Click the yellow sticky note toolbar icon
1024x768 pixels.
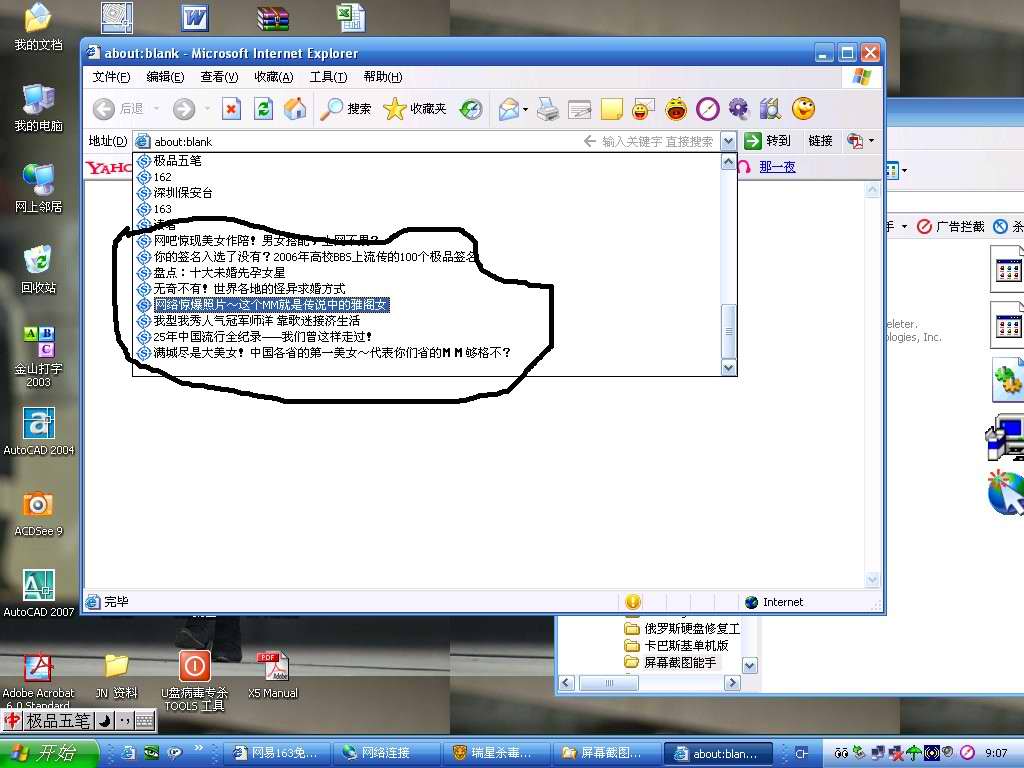click(x=611, y=109)
